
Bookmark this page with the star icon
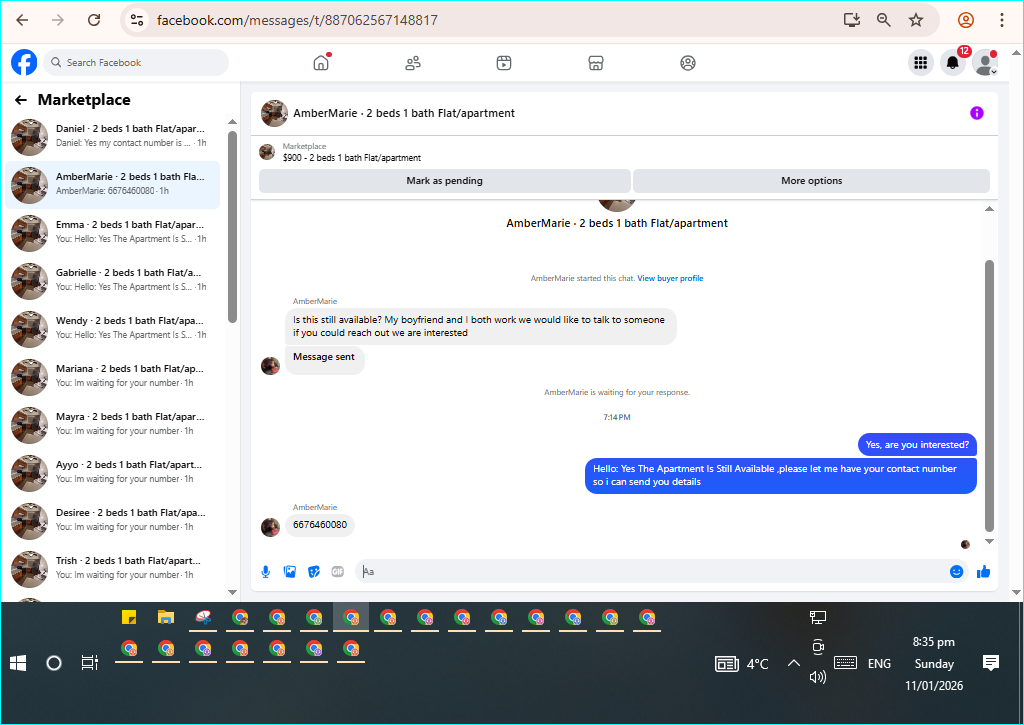coord(916,20)
